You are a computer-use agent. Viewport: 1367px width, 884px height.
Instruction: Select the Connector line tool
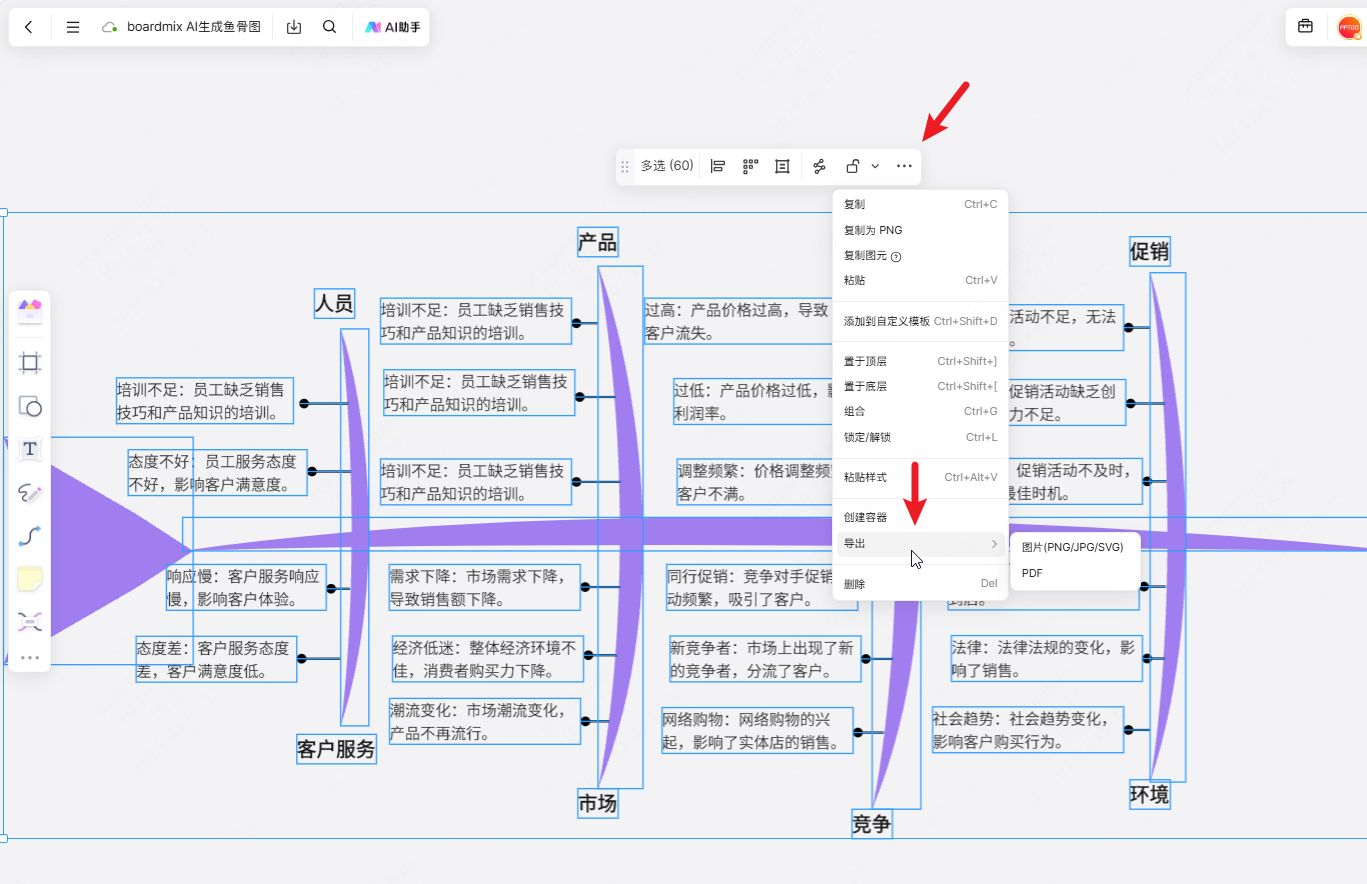pyautogui.click(x=30, y=536)
